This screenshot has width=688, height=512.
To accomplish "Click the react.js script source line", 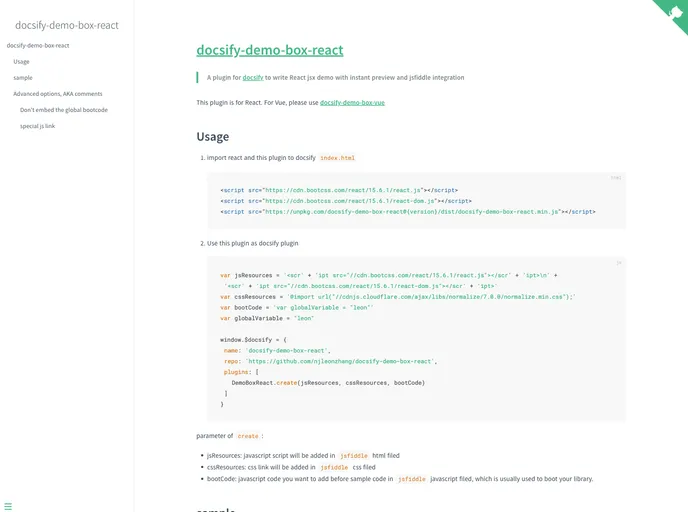I will point(339,190).
